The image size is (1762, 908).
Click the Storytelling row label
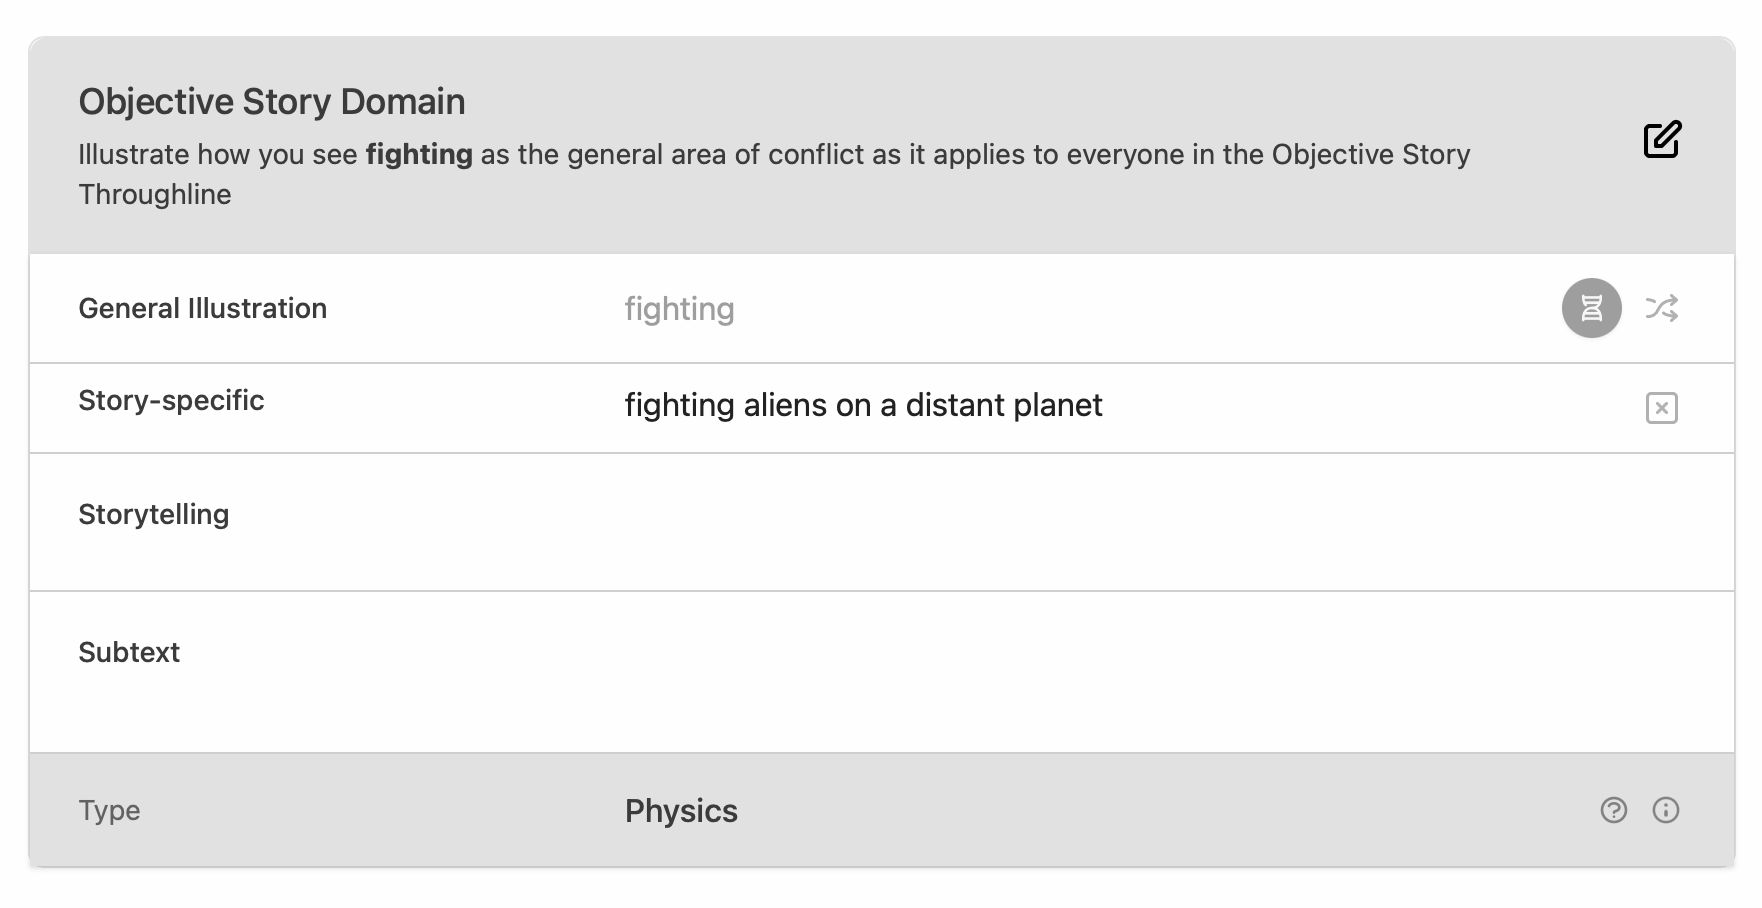(x=154, y=514)
